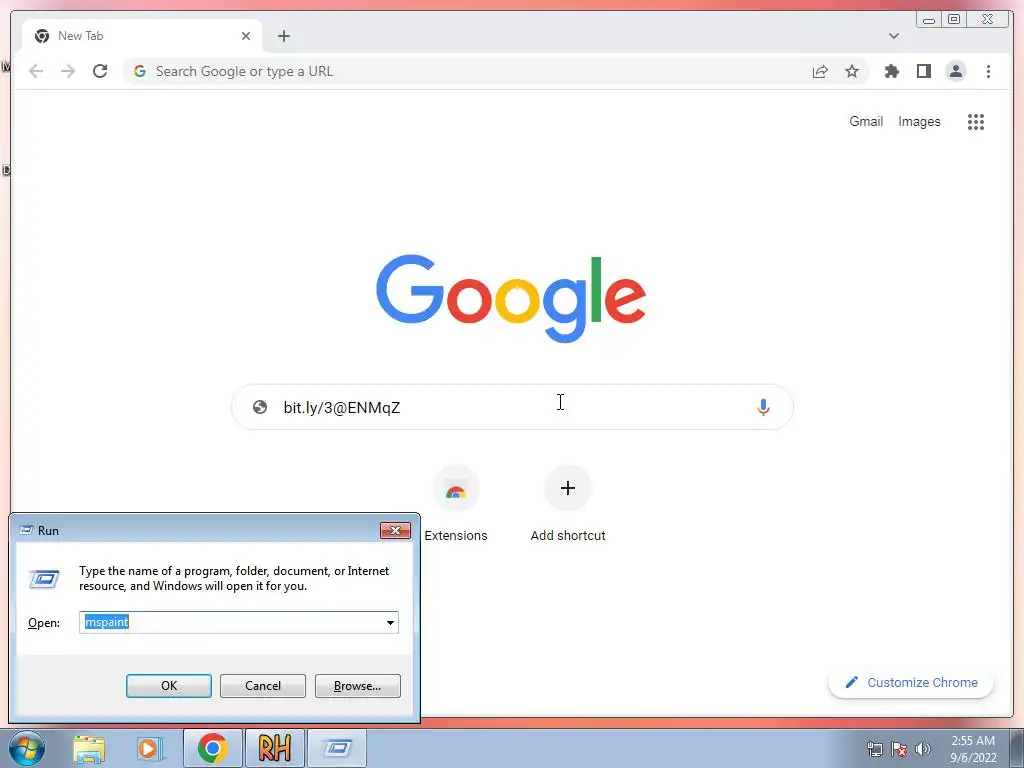The image size is (1024, 768).
Task: Click the Chrome taskbar icon
Action: pyautogui.click(x=212, y=748)
